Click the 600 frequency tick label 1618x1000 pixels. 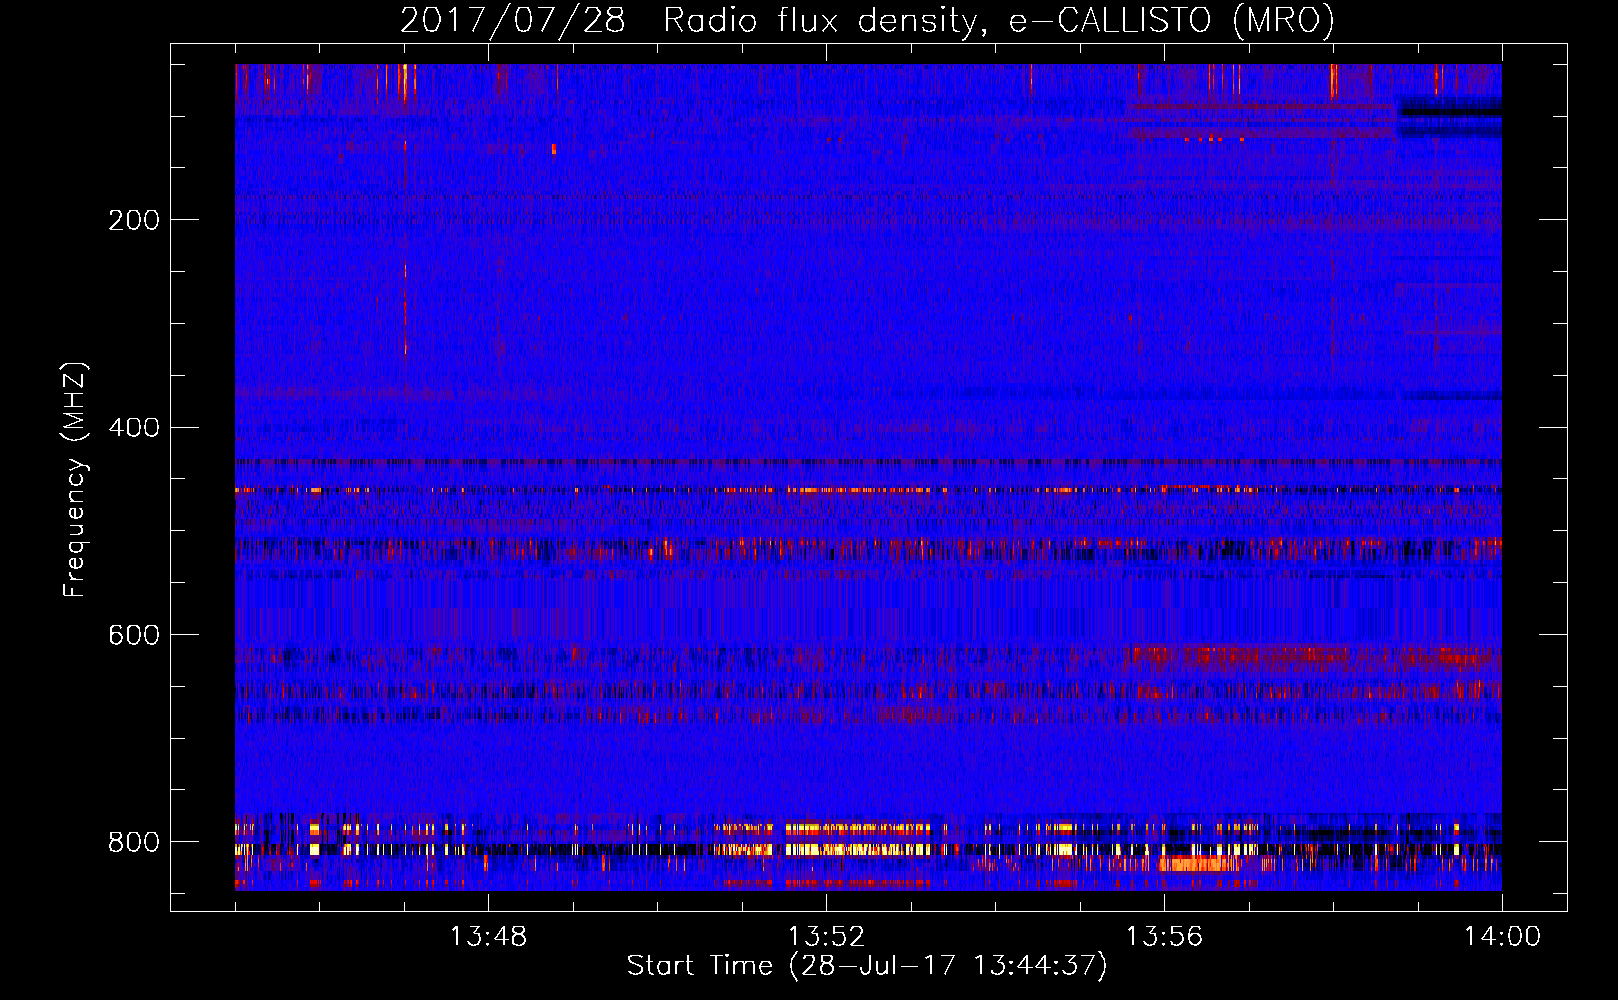tap(134, 635)
